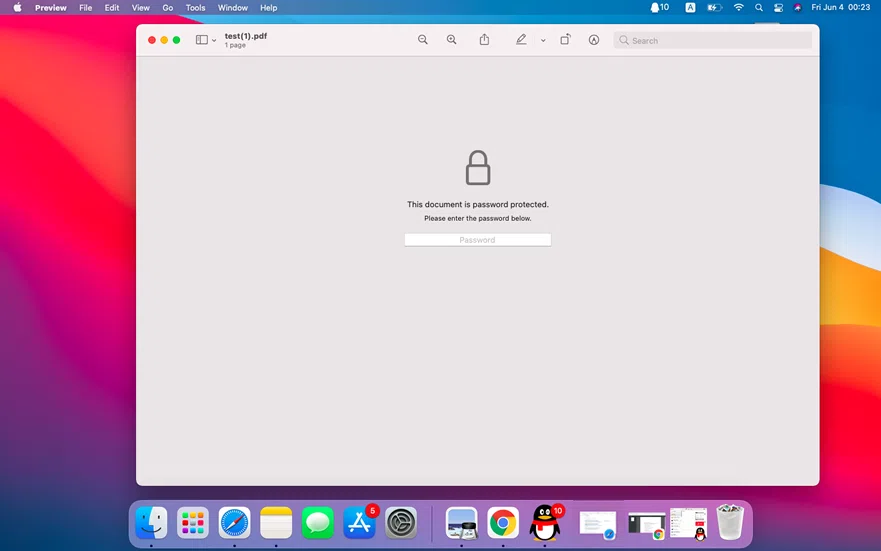Expand the sidebar view options chevron

(x=214, y=41)
